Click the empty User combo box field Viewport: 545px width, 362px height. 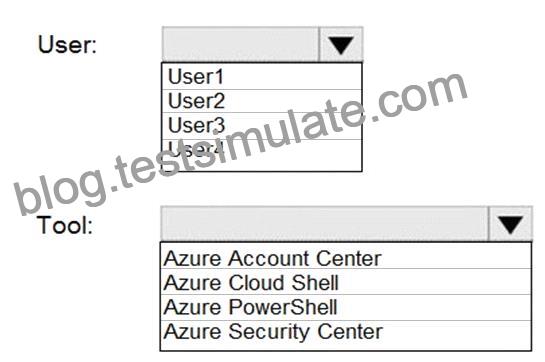[x=240, y=45]
